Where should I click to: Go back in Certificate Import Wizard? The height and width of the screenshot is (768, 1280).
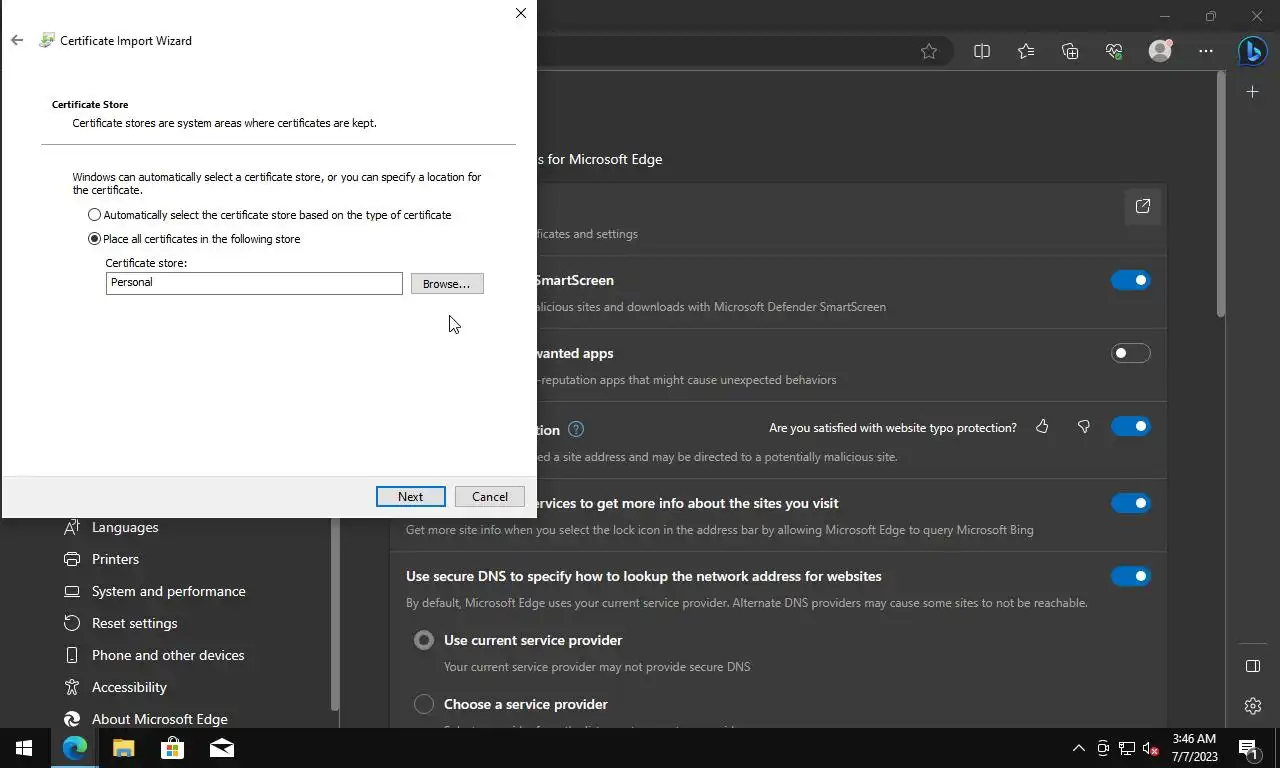tap(17, 41)
